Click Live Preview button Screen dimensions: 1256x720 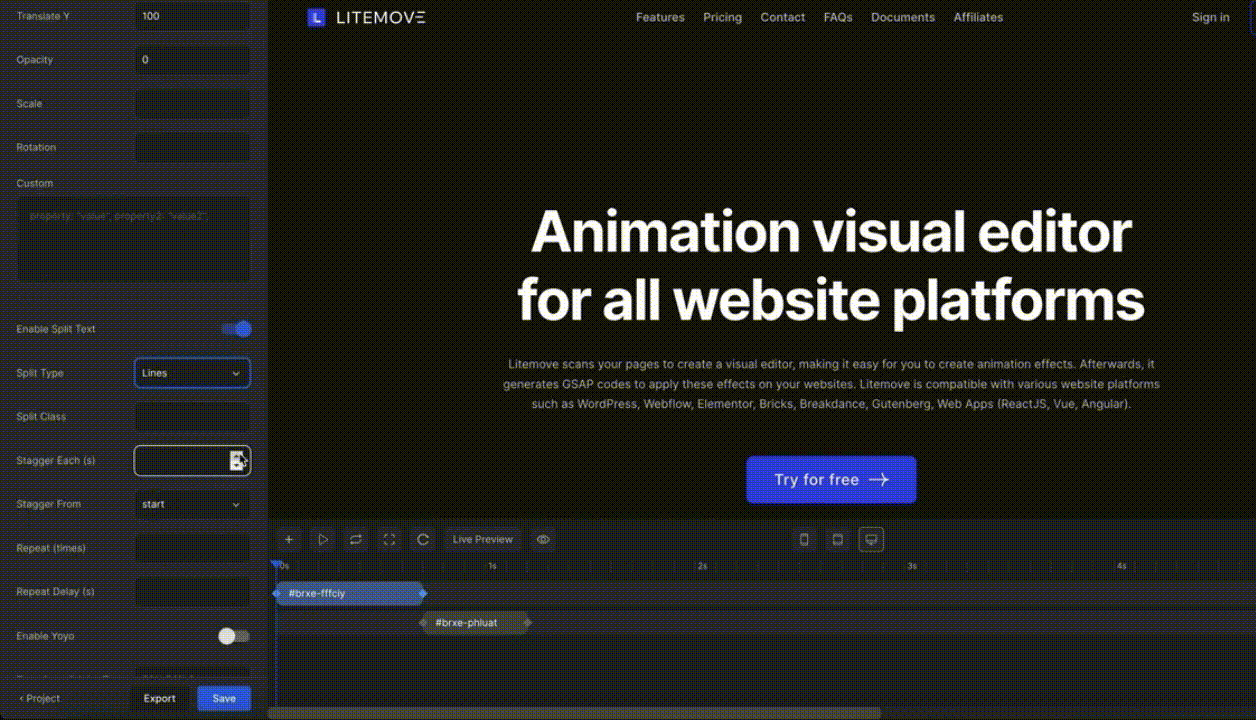pos(482,539)
